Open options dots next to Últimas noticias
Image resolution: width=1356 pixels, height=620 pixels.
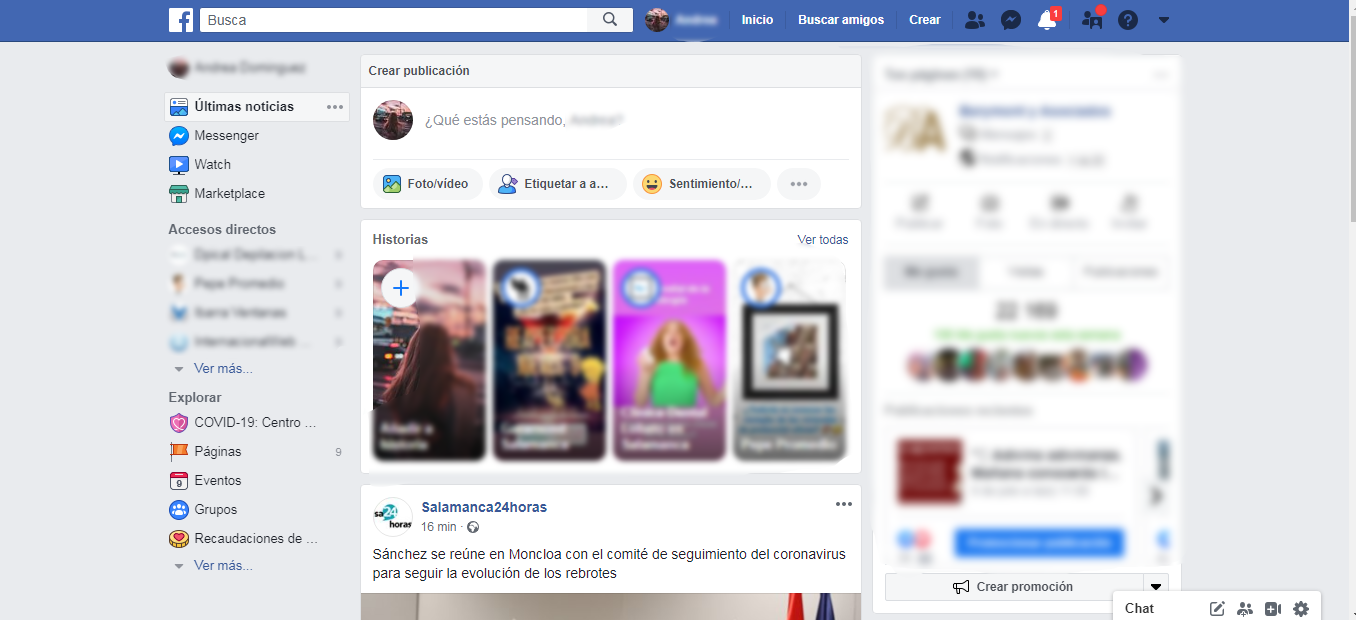335,107
